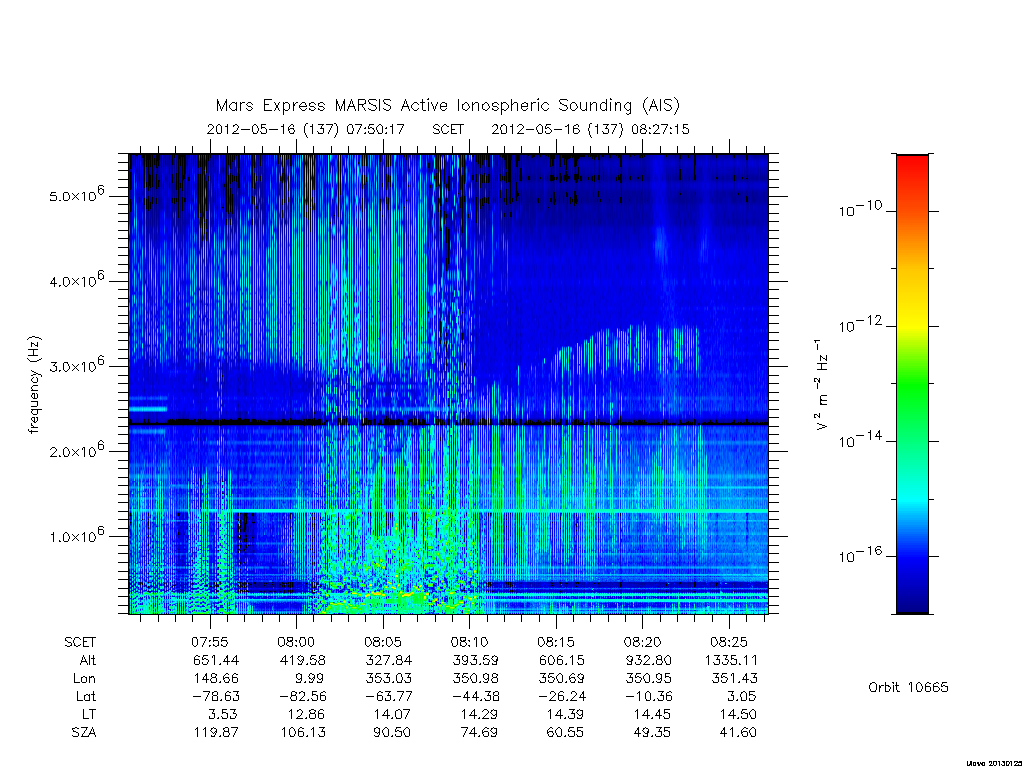Click the latitude value '-44.38'
The height and width of the screenshot is (768, 1024).
click(475, 696)
